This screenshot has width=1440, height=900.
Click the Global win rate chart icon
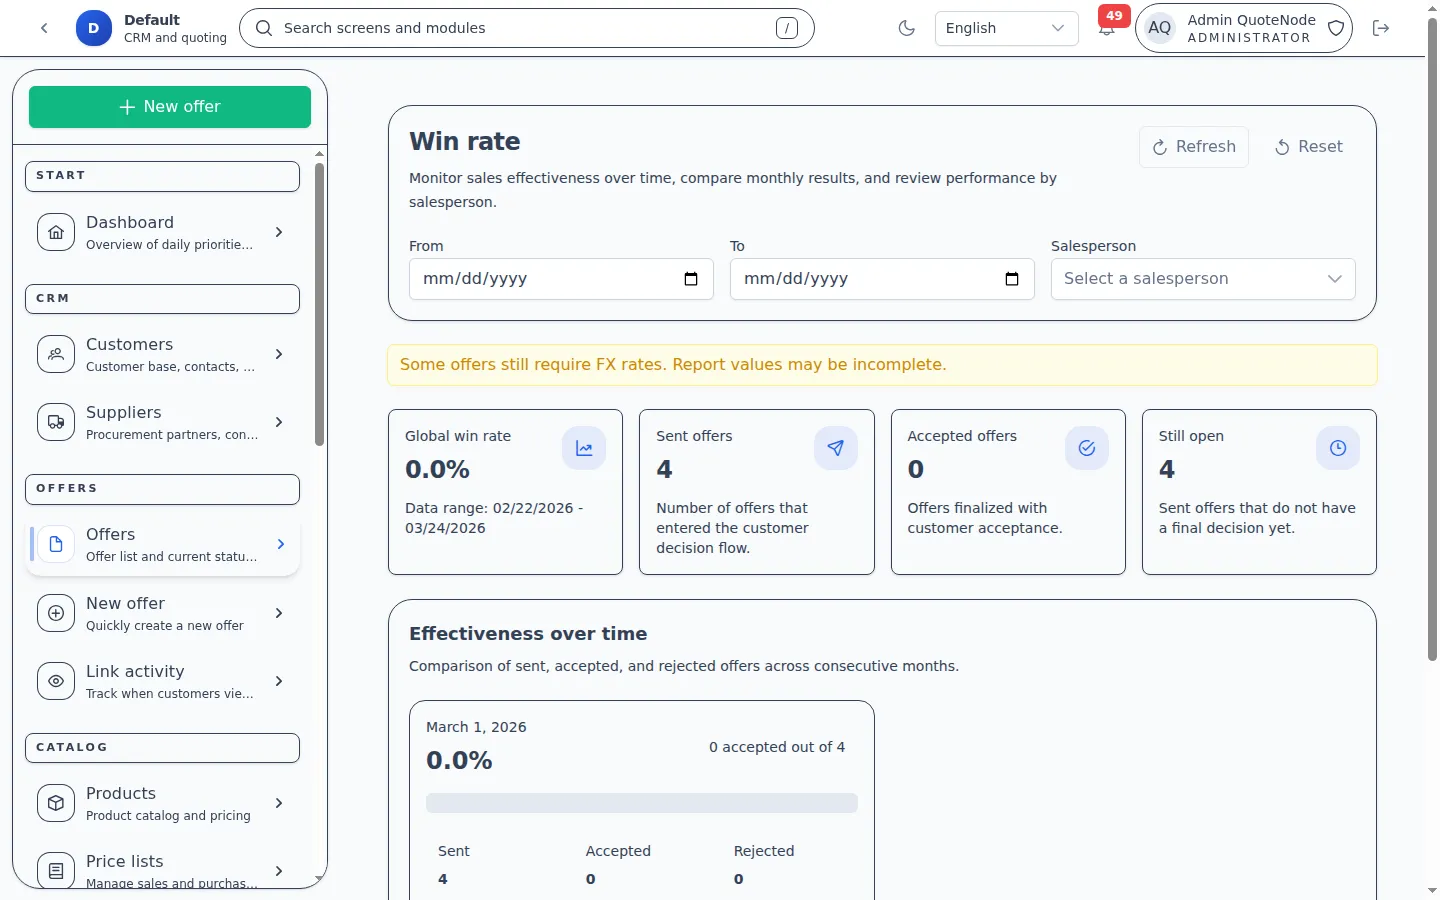tap(584, 449)
